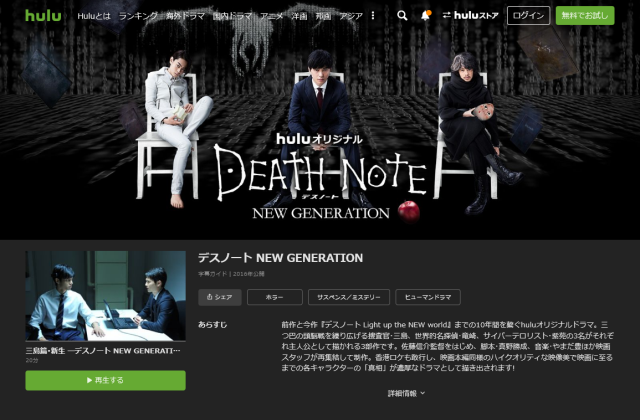The width and height of the screenshot is (640, 420).
Task: Open the search magnifier icon
Action: click(x=402, y=16)
